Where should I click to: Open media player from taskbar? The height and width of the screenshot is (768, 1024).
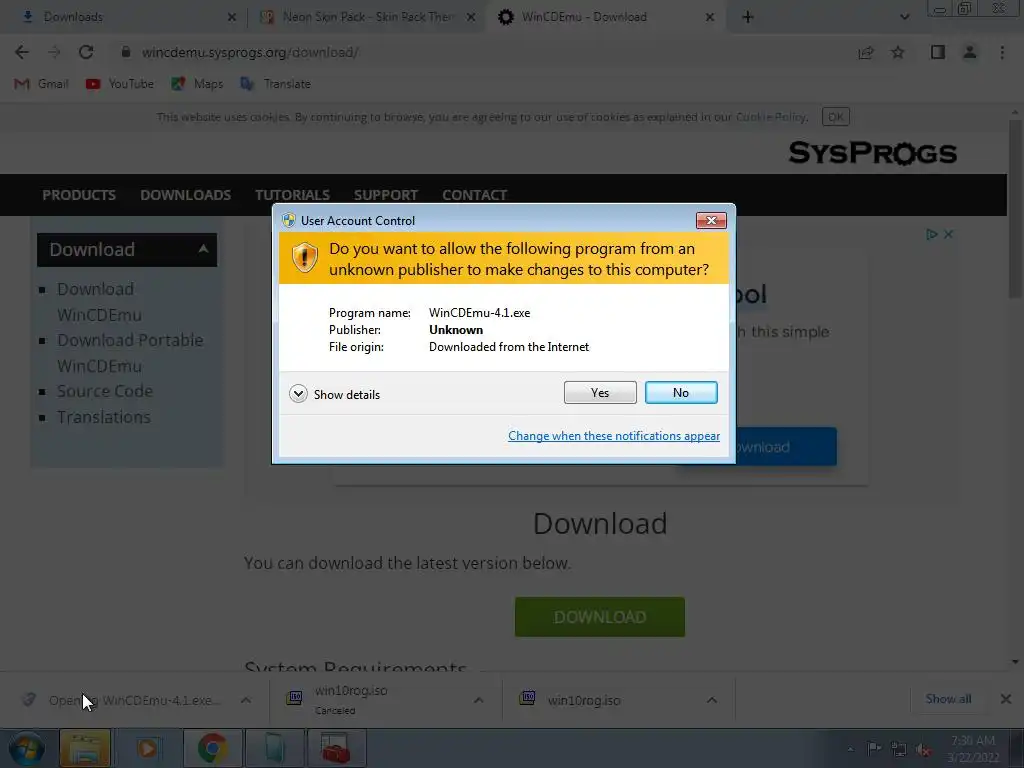[148, 748]
